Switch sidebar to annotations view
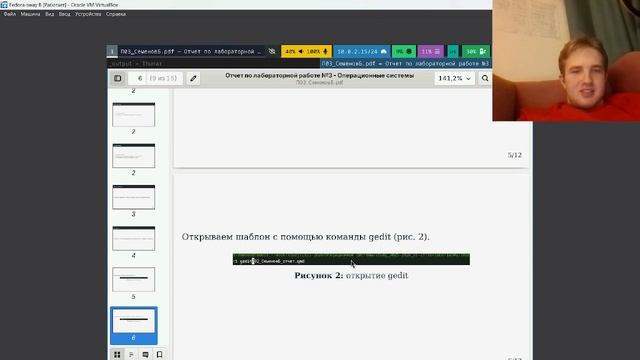The width and height of the screenshot is (640, 360). click(145, 354)
